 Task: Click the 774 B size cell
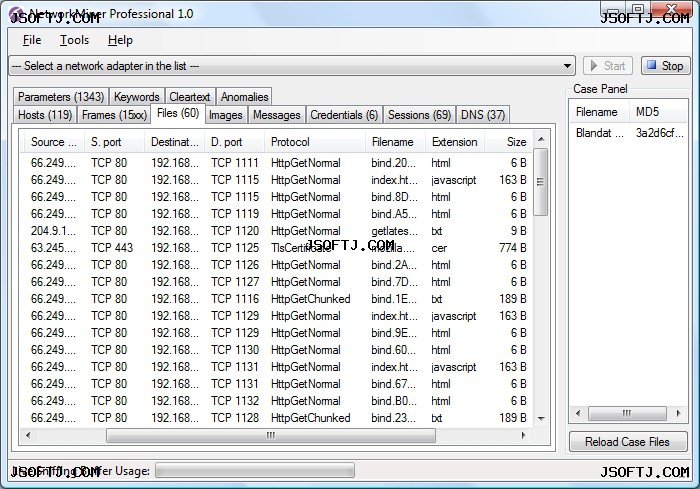(512, 248)
